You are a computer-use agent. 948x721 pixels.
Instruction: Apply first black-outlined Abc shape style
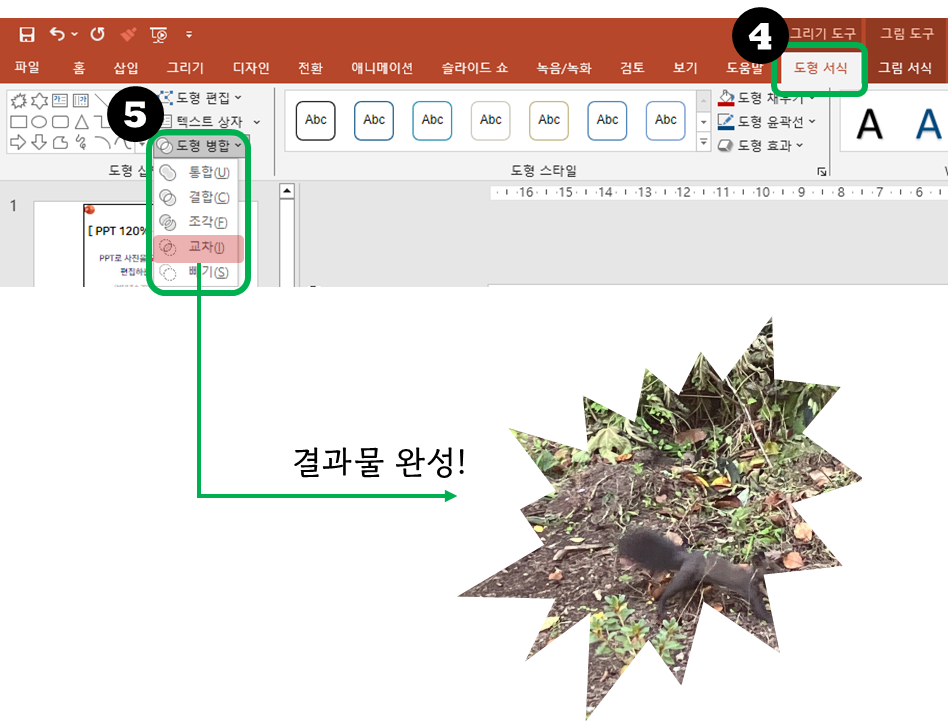click(x=316, y=120)
